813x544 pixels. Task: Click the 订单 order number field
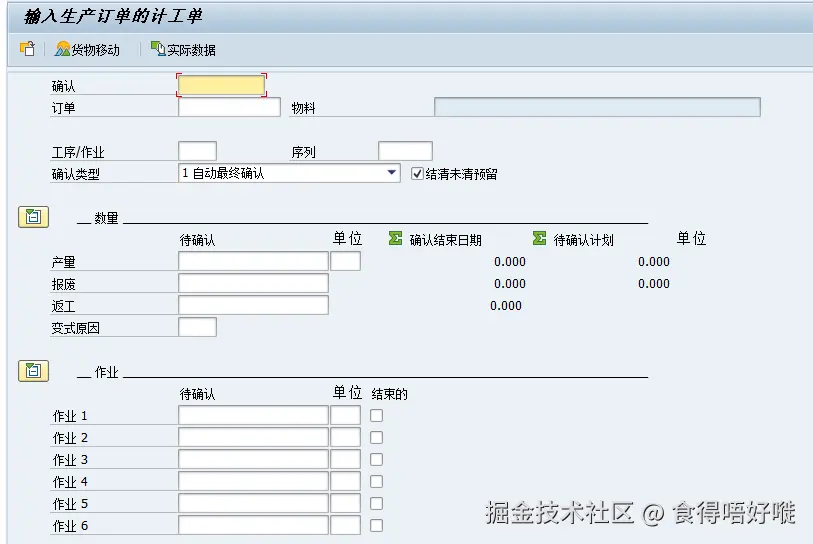(x=229, y=107)
